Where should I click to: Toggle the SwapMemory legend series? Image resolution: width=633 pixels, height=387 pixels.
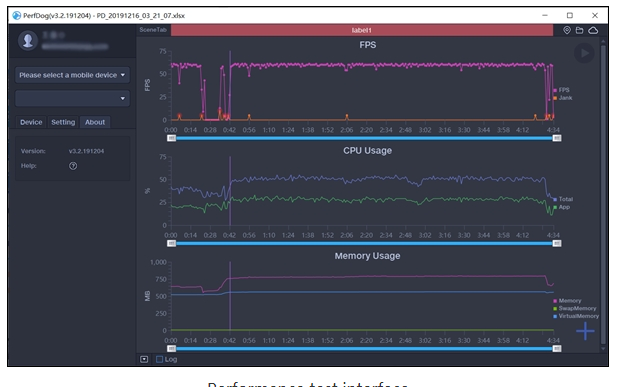(574, 308)
